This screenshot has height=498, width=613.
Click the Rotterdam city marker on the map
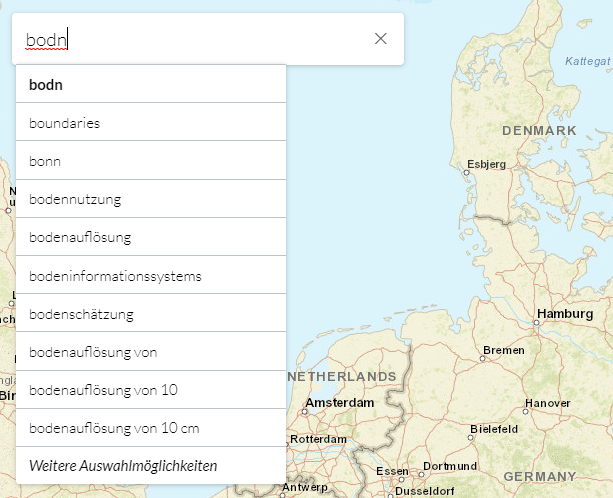[x=288, y=440]
